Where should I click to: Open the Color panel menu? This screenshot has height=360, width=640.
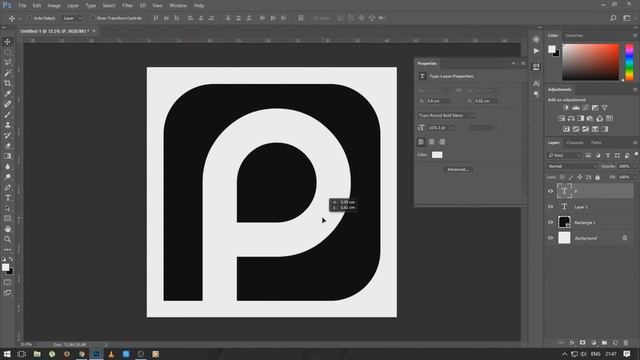635,36
